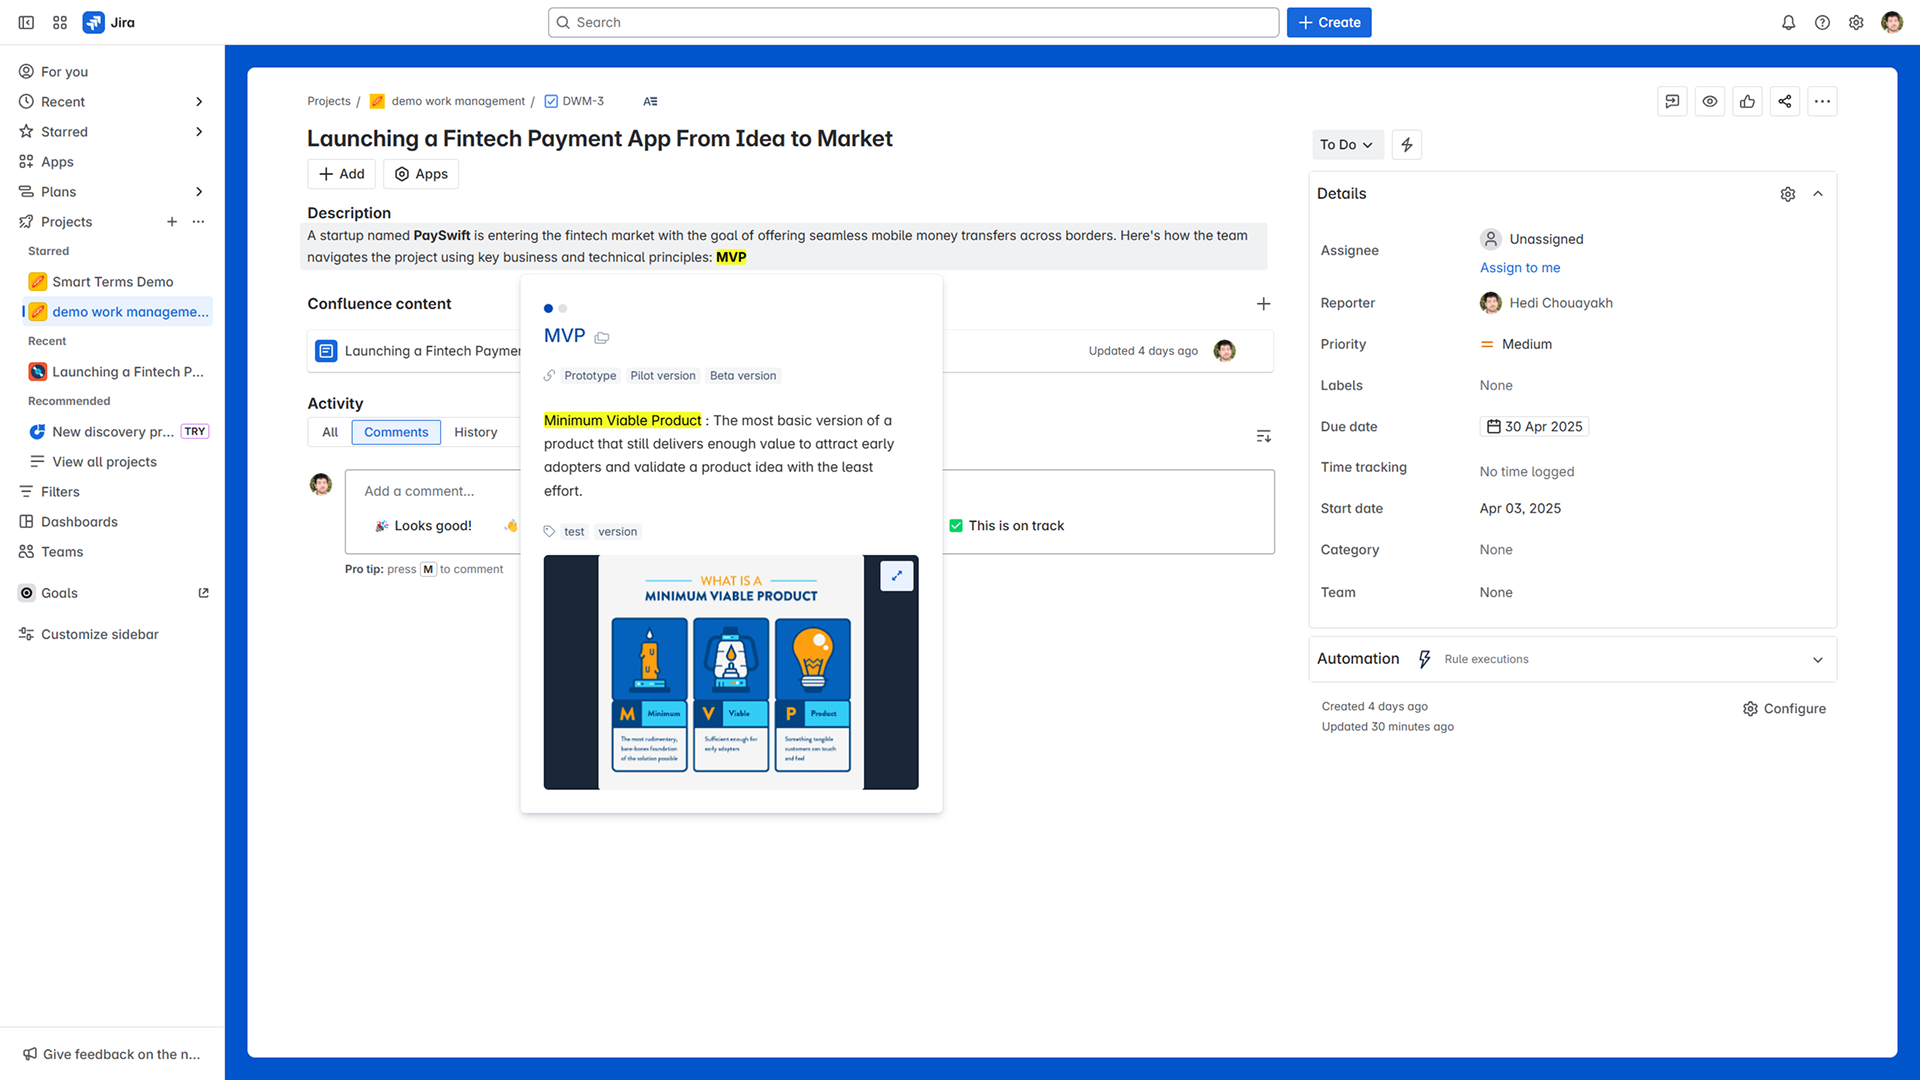1920x1080 pixels.
Task: Expand the MVP image preview
Action: coord(897,575)
